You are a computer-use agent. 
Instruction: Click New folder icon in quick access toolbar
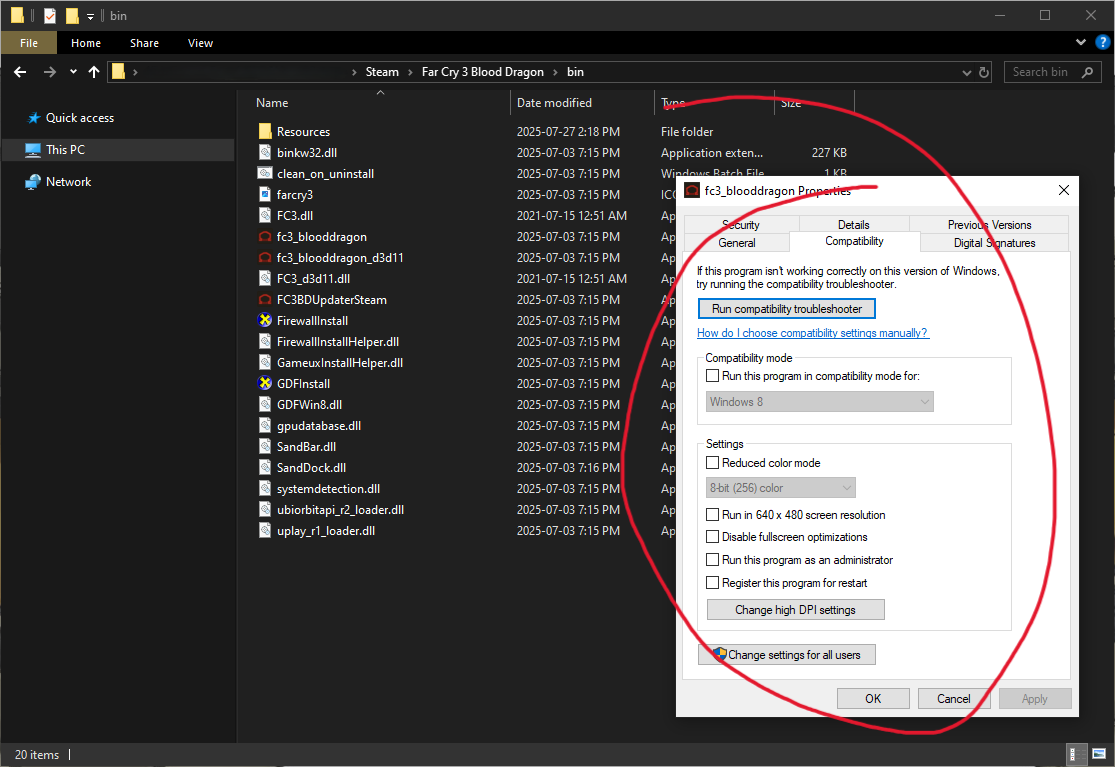(72, 16)
